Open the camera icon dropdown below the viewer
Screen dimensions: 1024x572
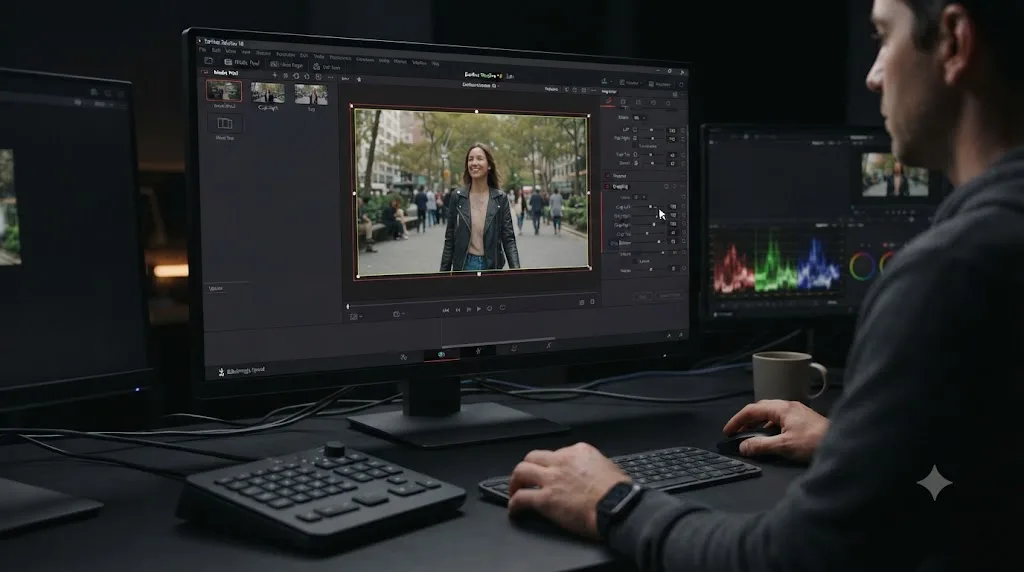click(x=398, y=314)
